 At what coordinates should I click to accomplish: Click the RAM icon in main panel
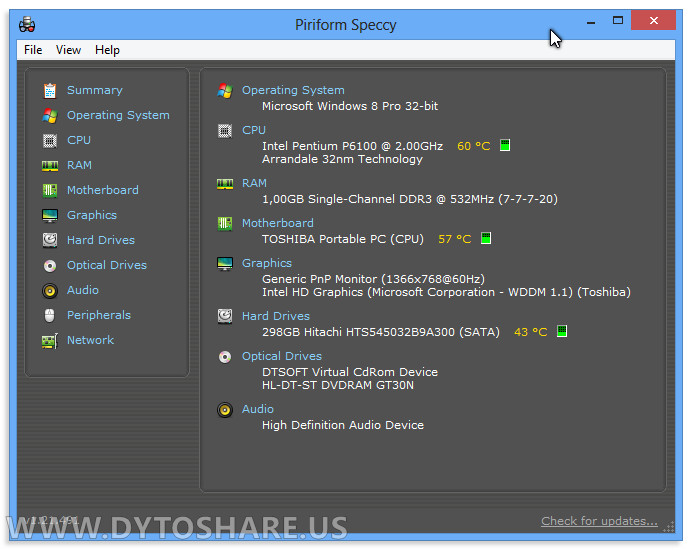click(225, 184)
